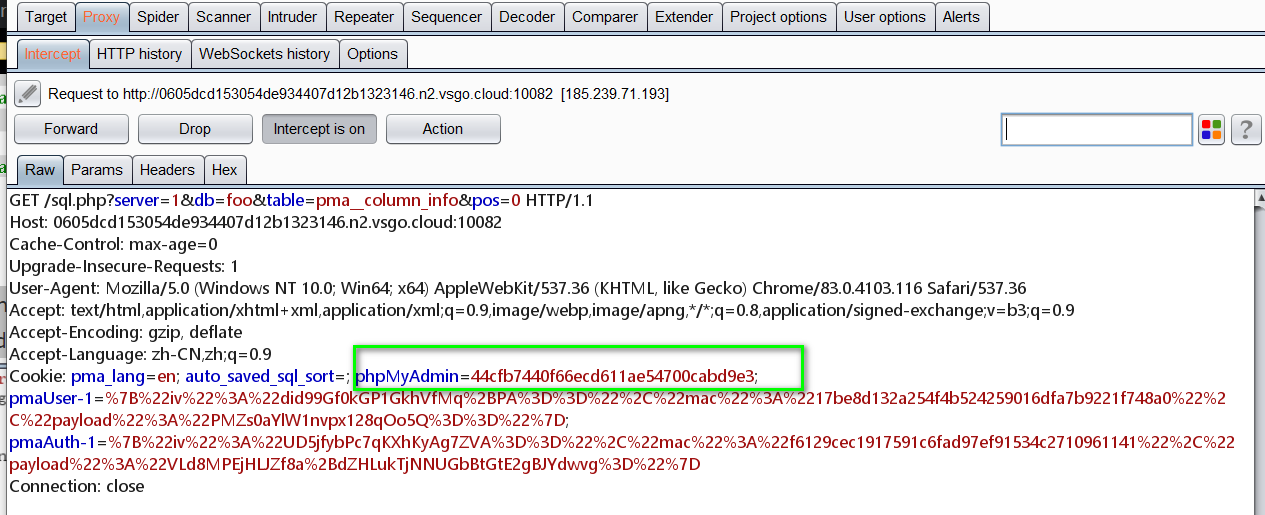Switch to the Sequencer tab
Image resolution: width=1265 pixels, height=515 pixels.
click(447, 17)
